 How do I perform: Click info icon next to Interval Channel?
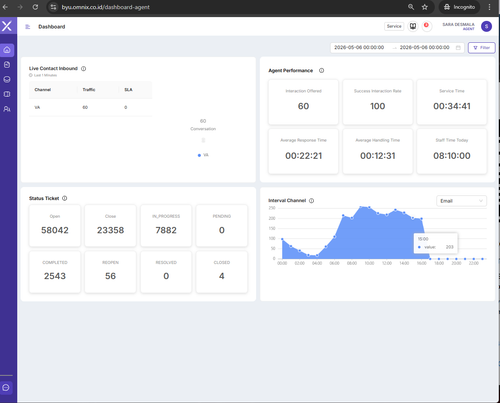coord(311,200)
